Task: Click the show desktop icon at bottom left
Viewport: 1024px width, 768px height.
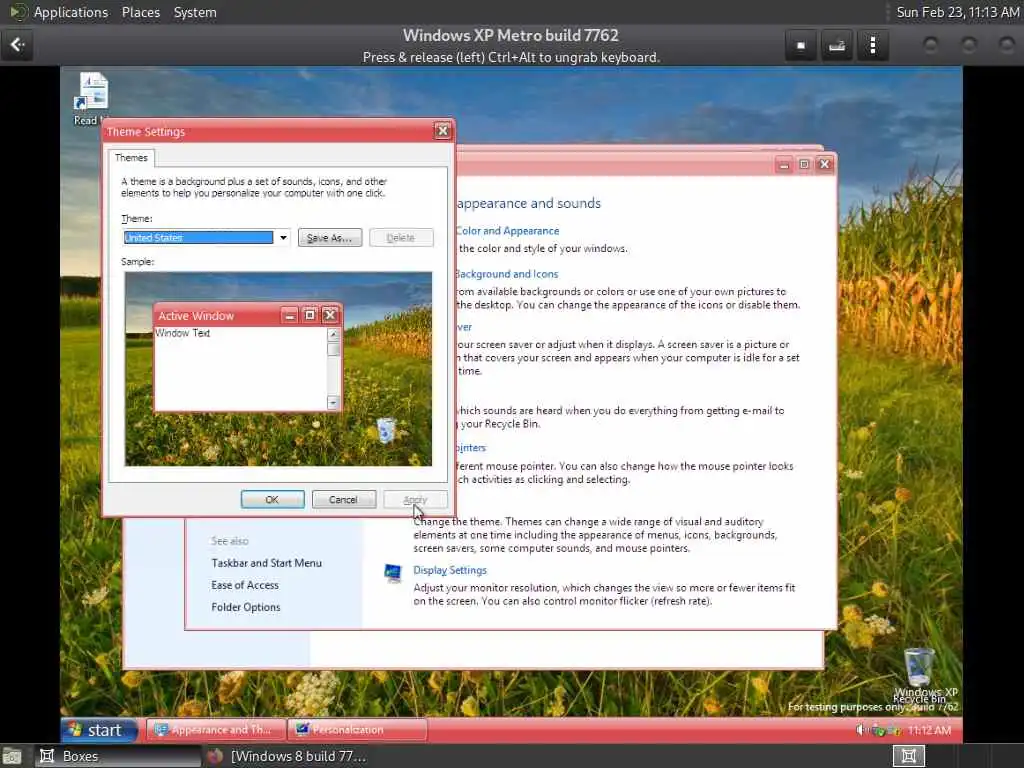Action: point(12,756)
